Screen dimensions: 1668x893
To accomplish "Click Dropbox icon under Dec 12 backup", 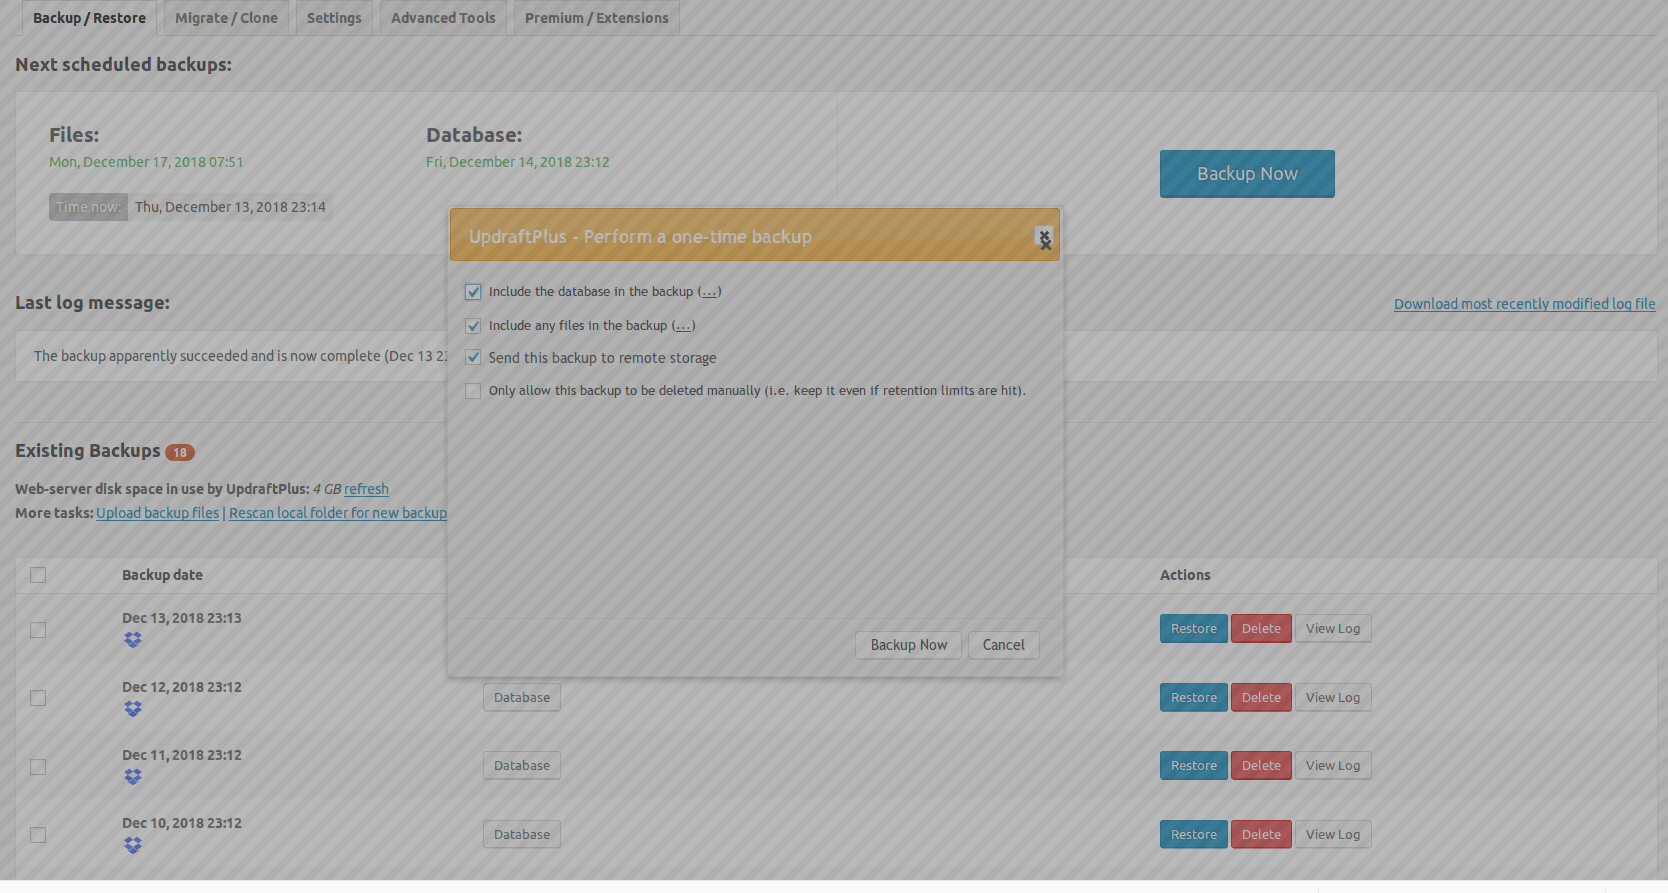I will click(133, 709).
